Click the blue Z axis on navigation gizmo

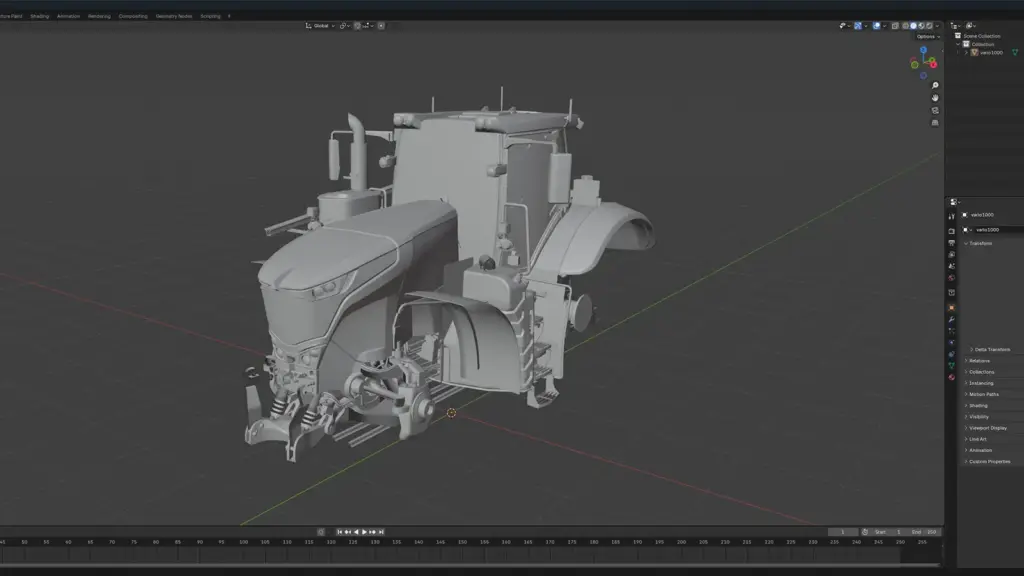point(923,49)
